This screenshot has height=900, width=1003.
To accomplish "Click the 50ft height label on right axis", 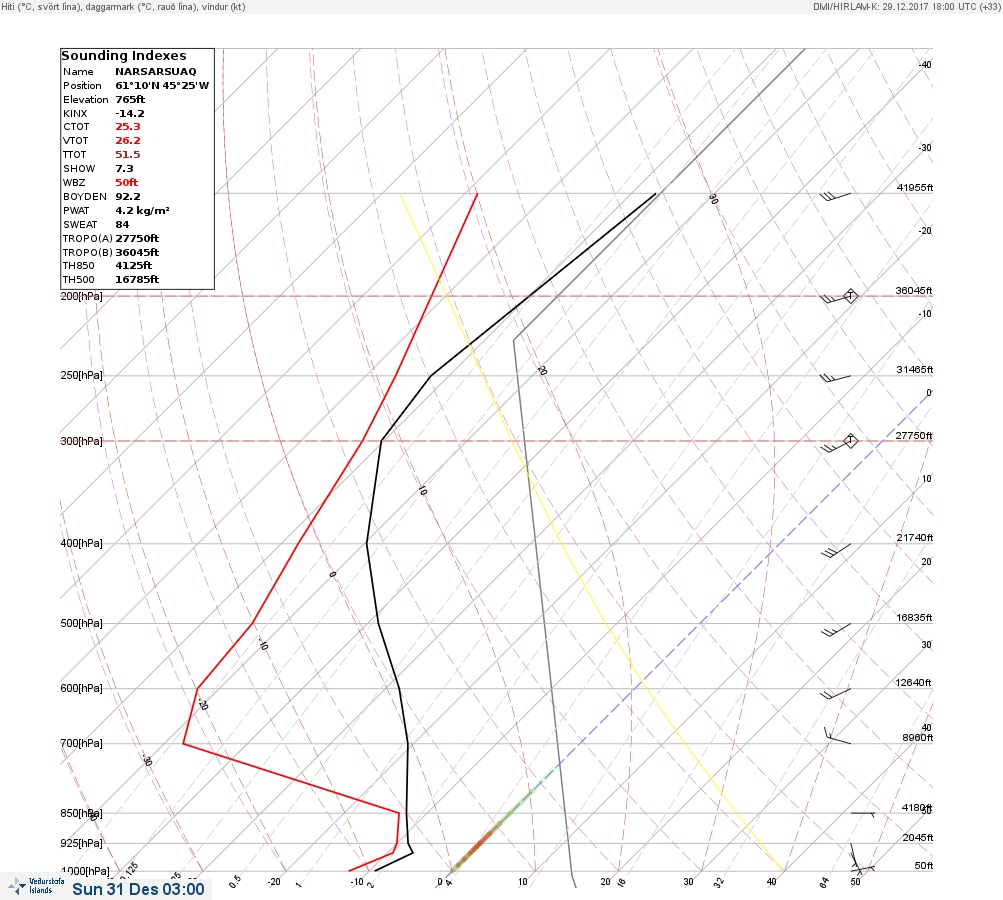I will pyautogui.click(x=924, y=865).
